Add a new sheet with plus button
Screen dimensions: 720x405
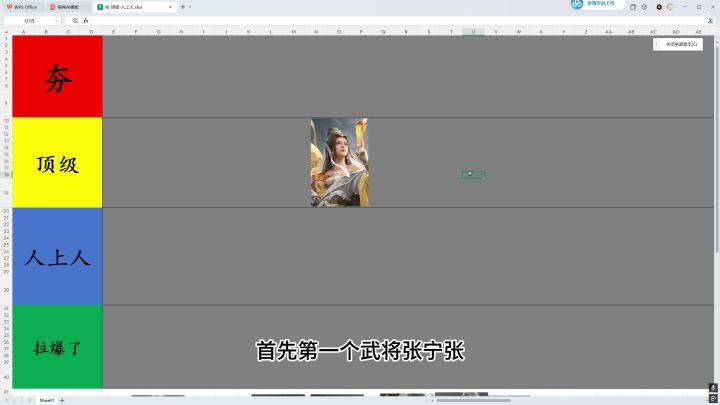62,400
